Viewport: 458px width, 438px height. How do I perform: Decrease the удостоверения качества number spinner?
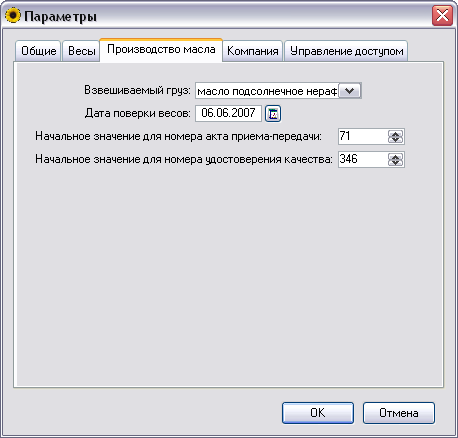(396, 163)
